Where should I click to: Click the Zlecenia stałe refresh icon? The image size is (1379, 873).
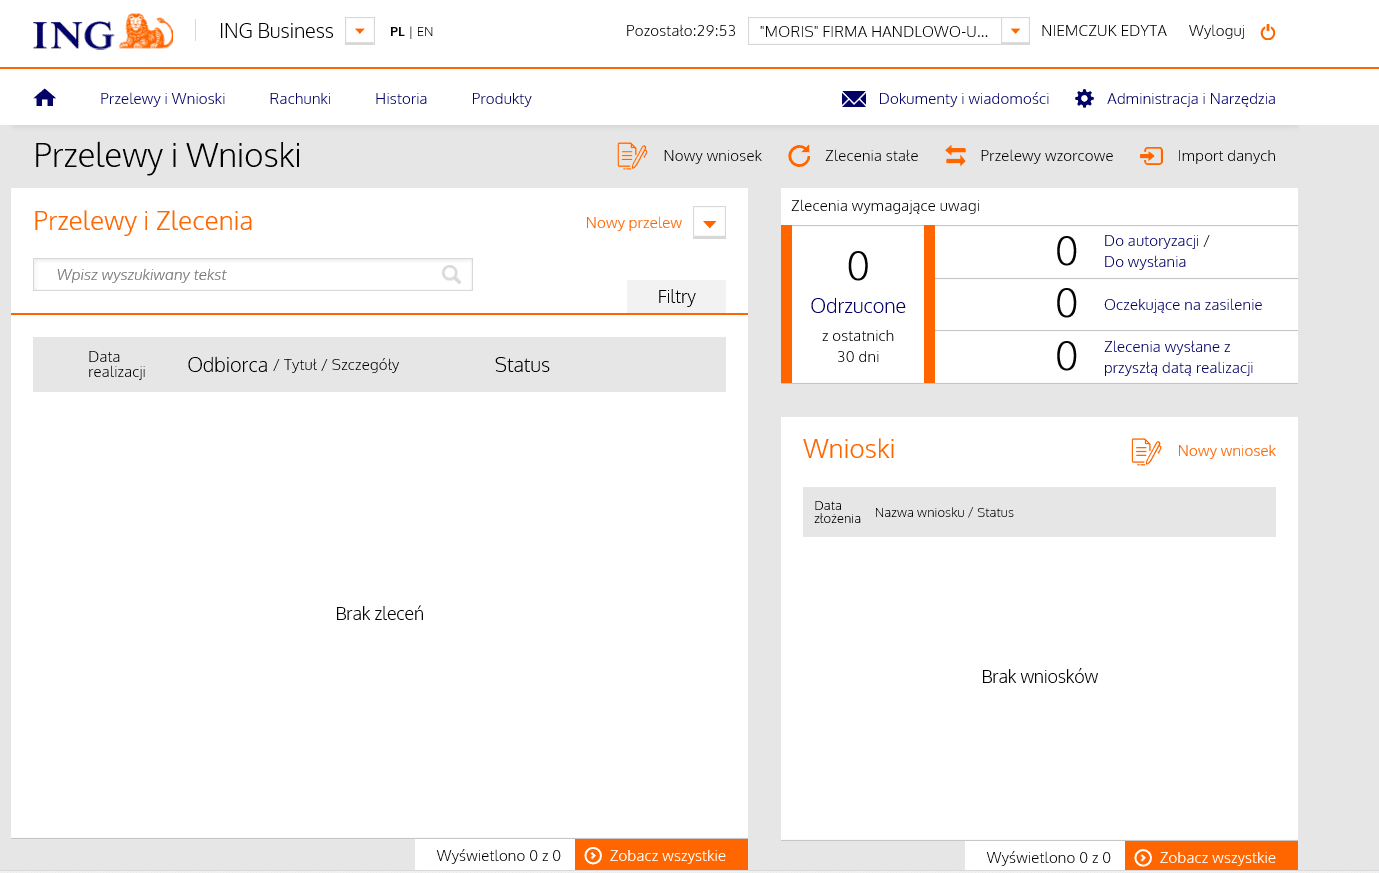coord(799,156)
